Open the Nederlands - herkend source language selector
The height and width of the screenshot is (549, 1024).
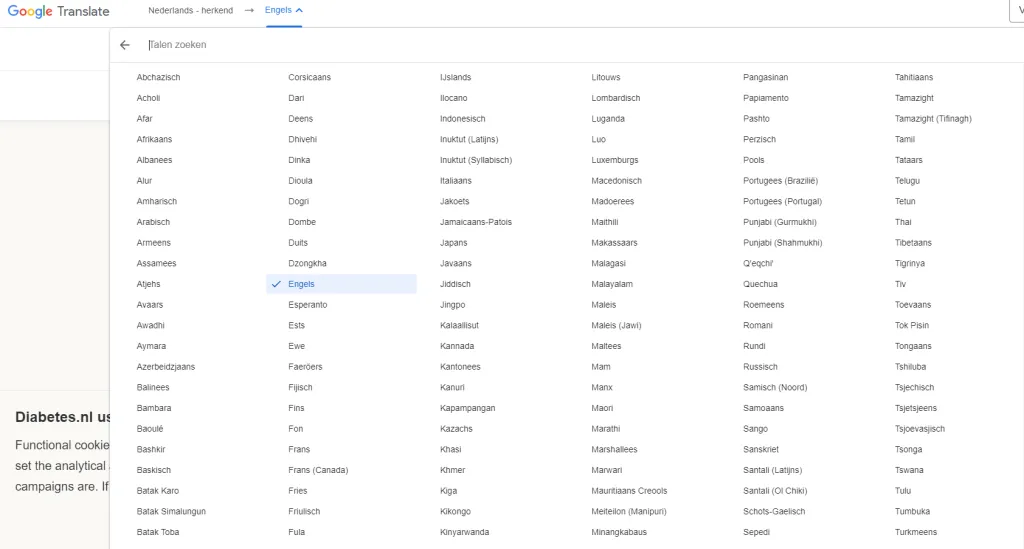click(190, 10)
